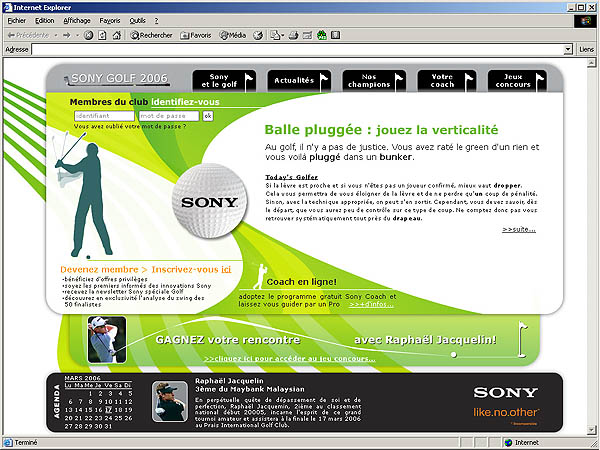The width and height of the screenshot is (600, 450).
Task: Click the SONY GOLF 2006 logo
Action: click(x=117, y=79)
